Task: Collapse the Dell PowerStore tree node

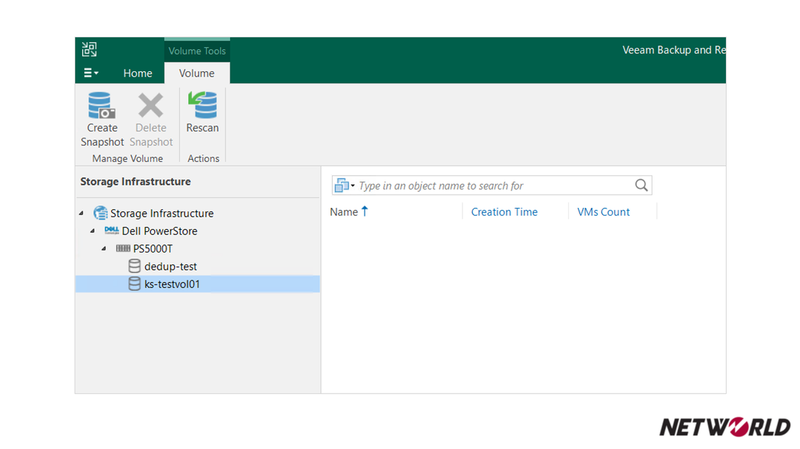Action: pos(93,231)
